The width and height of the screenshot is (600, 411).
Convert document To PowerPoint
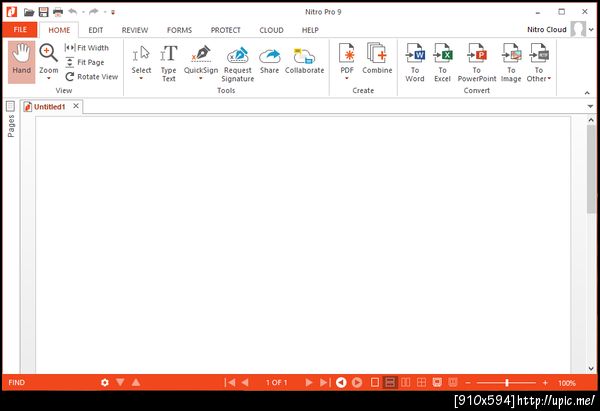click(x=477, y=62)
